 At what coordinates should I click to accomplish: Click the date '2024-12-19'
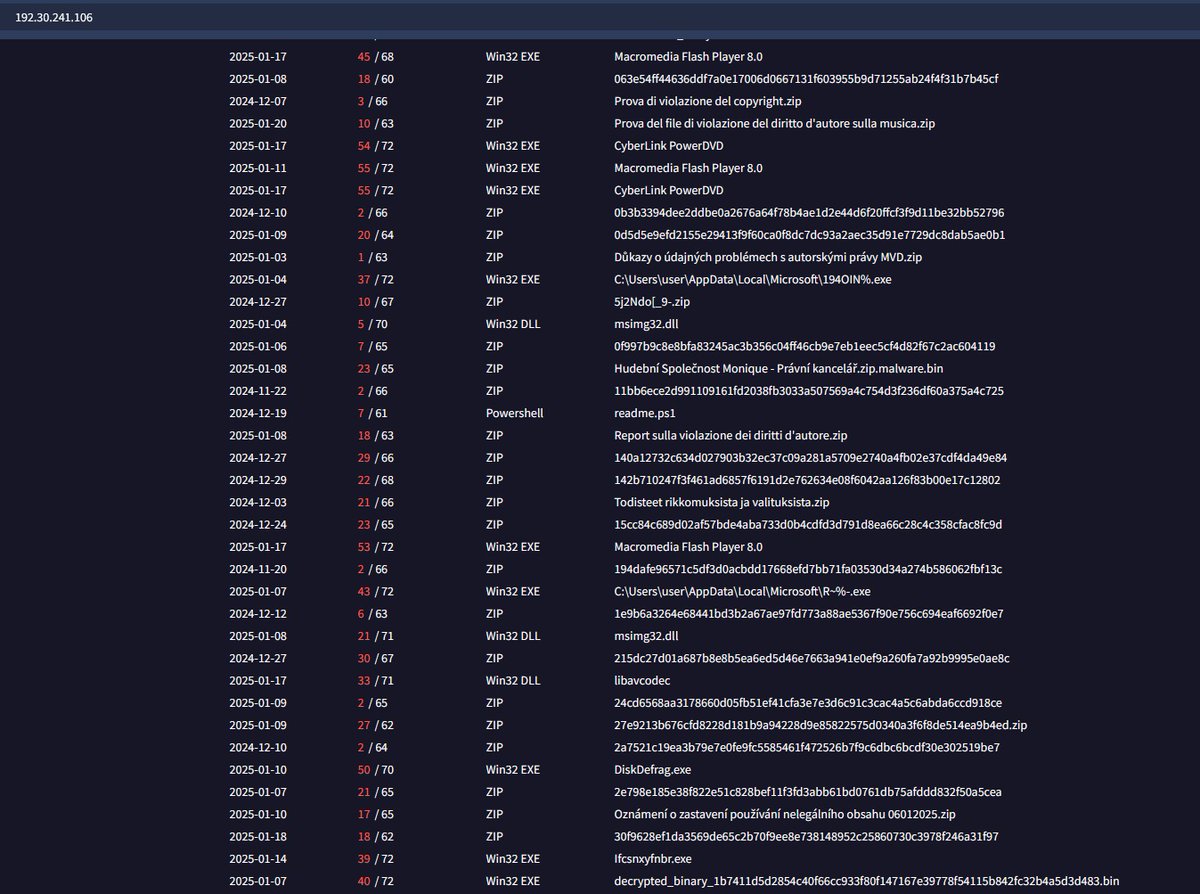(258, 413)
